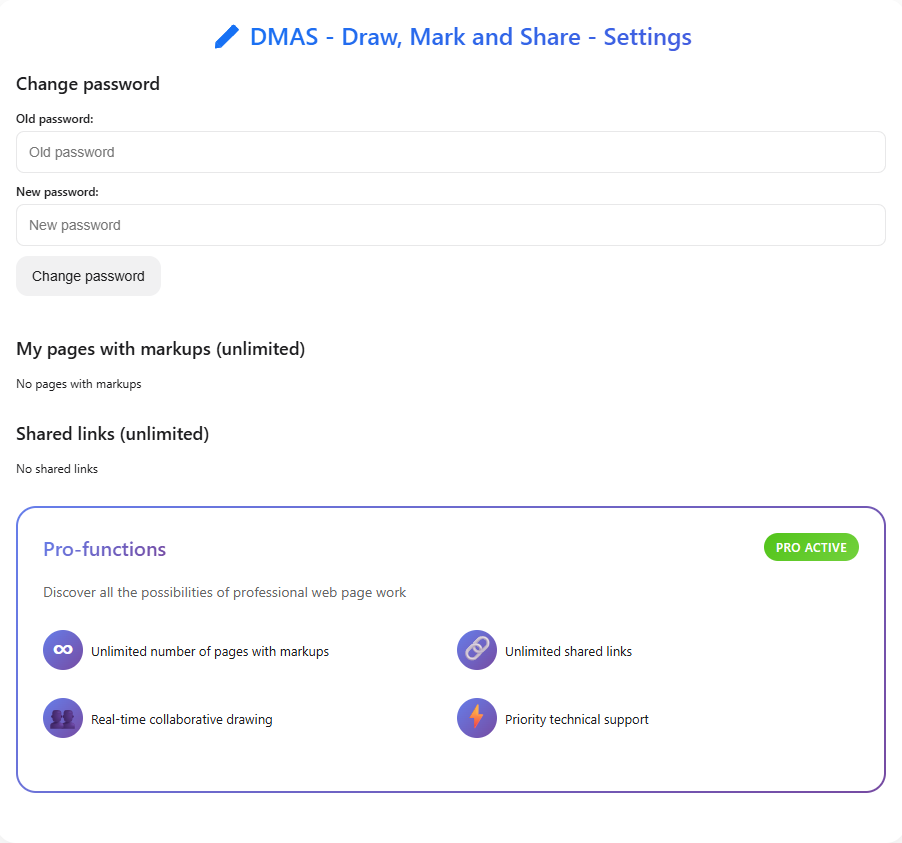
Task: Select the 'No pages with markups' text
Action: [78, 383]
